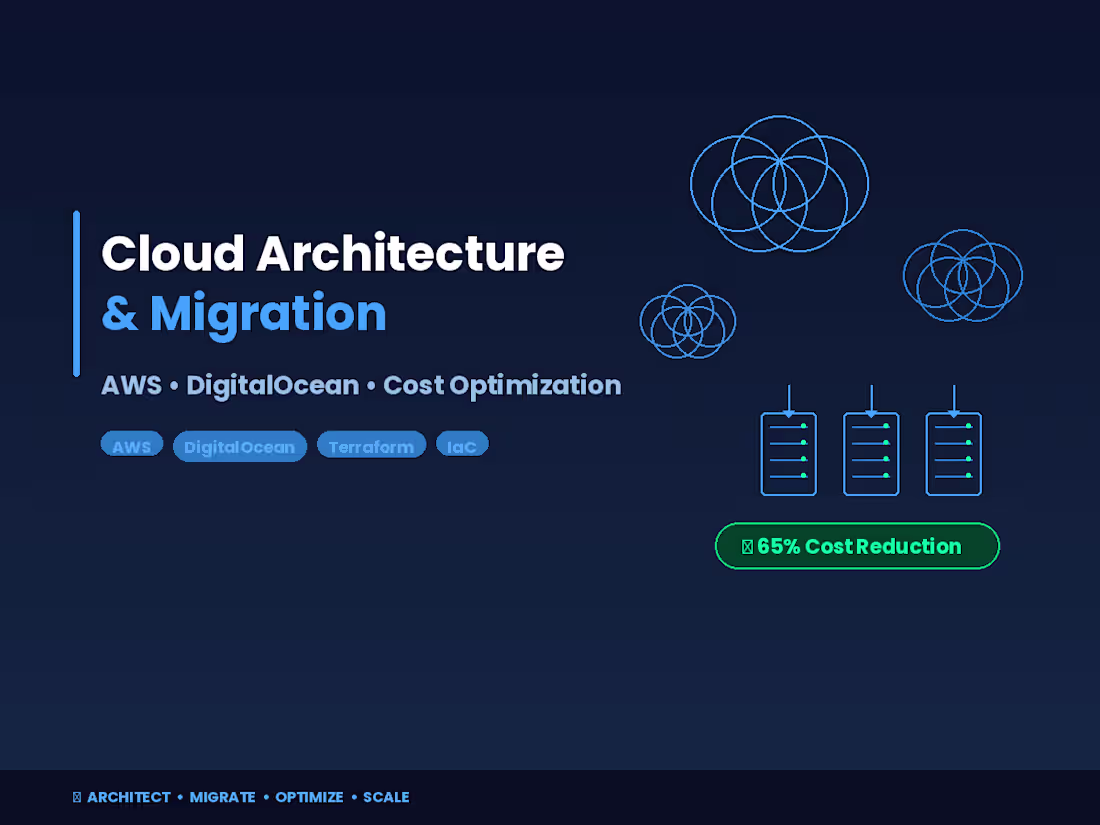This screenshot has width=1100, height=825.
Task: Click the 65% Cost Reduction badge
Action: [x=857, y=546]
